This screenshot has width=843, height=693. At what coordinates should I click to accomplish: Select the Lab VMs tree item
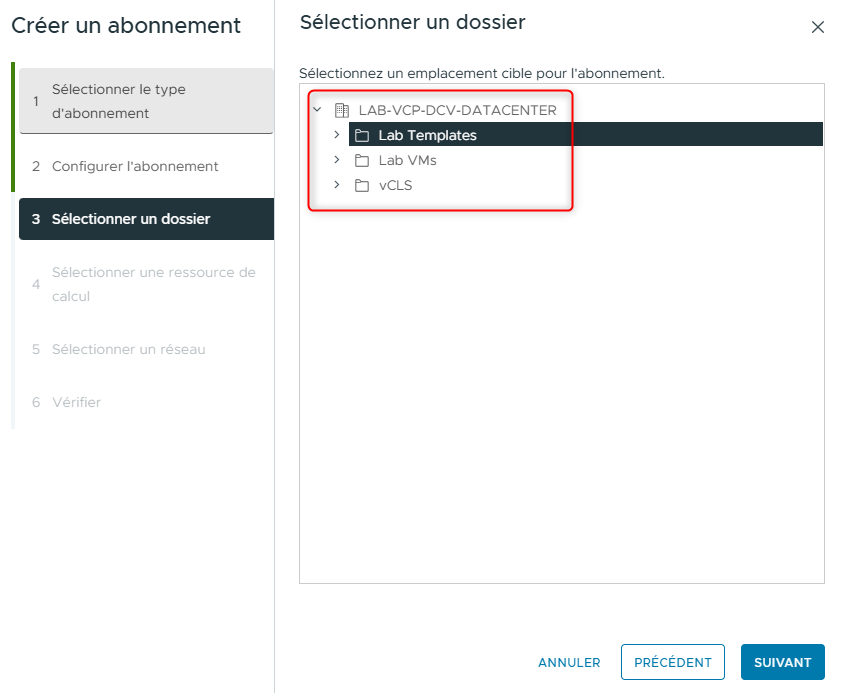[408, 159]
